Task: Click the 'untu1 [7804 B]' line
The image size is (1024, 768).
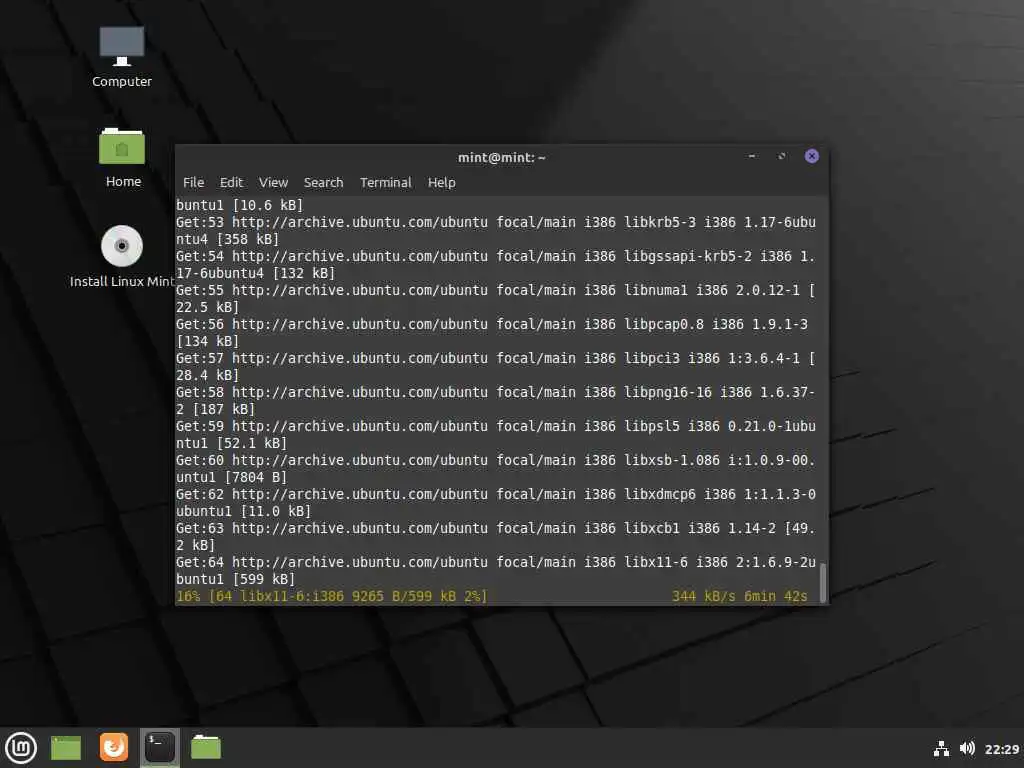Action: [231, 477]
